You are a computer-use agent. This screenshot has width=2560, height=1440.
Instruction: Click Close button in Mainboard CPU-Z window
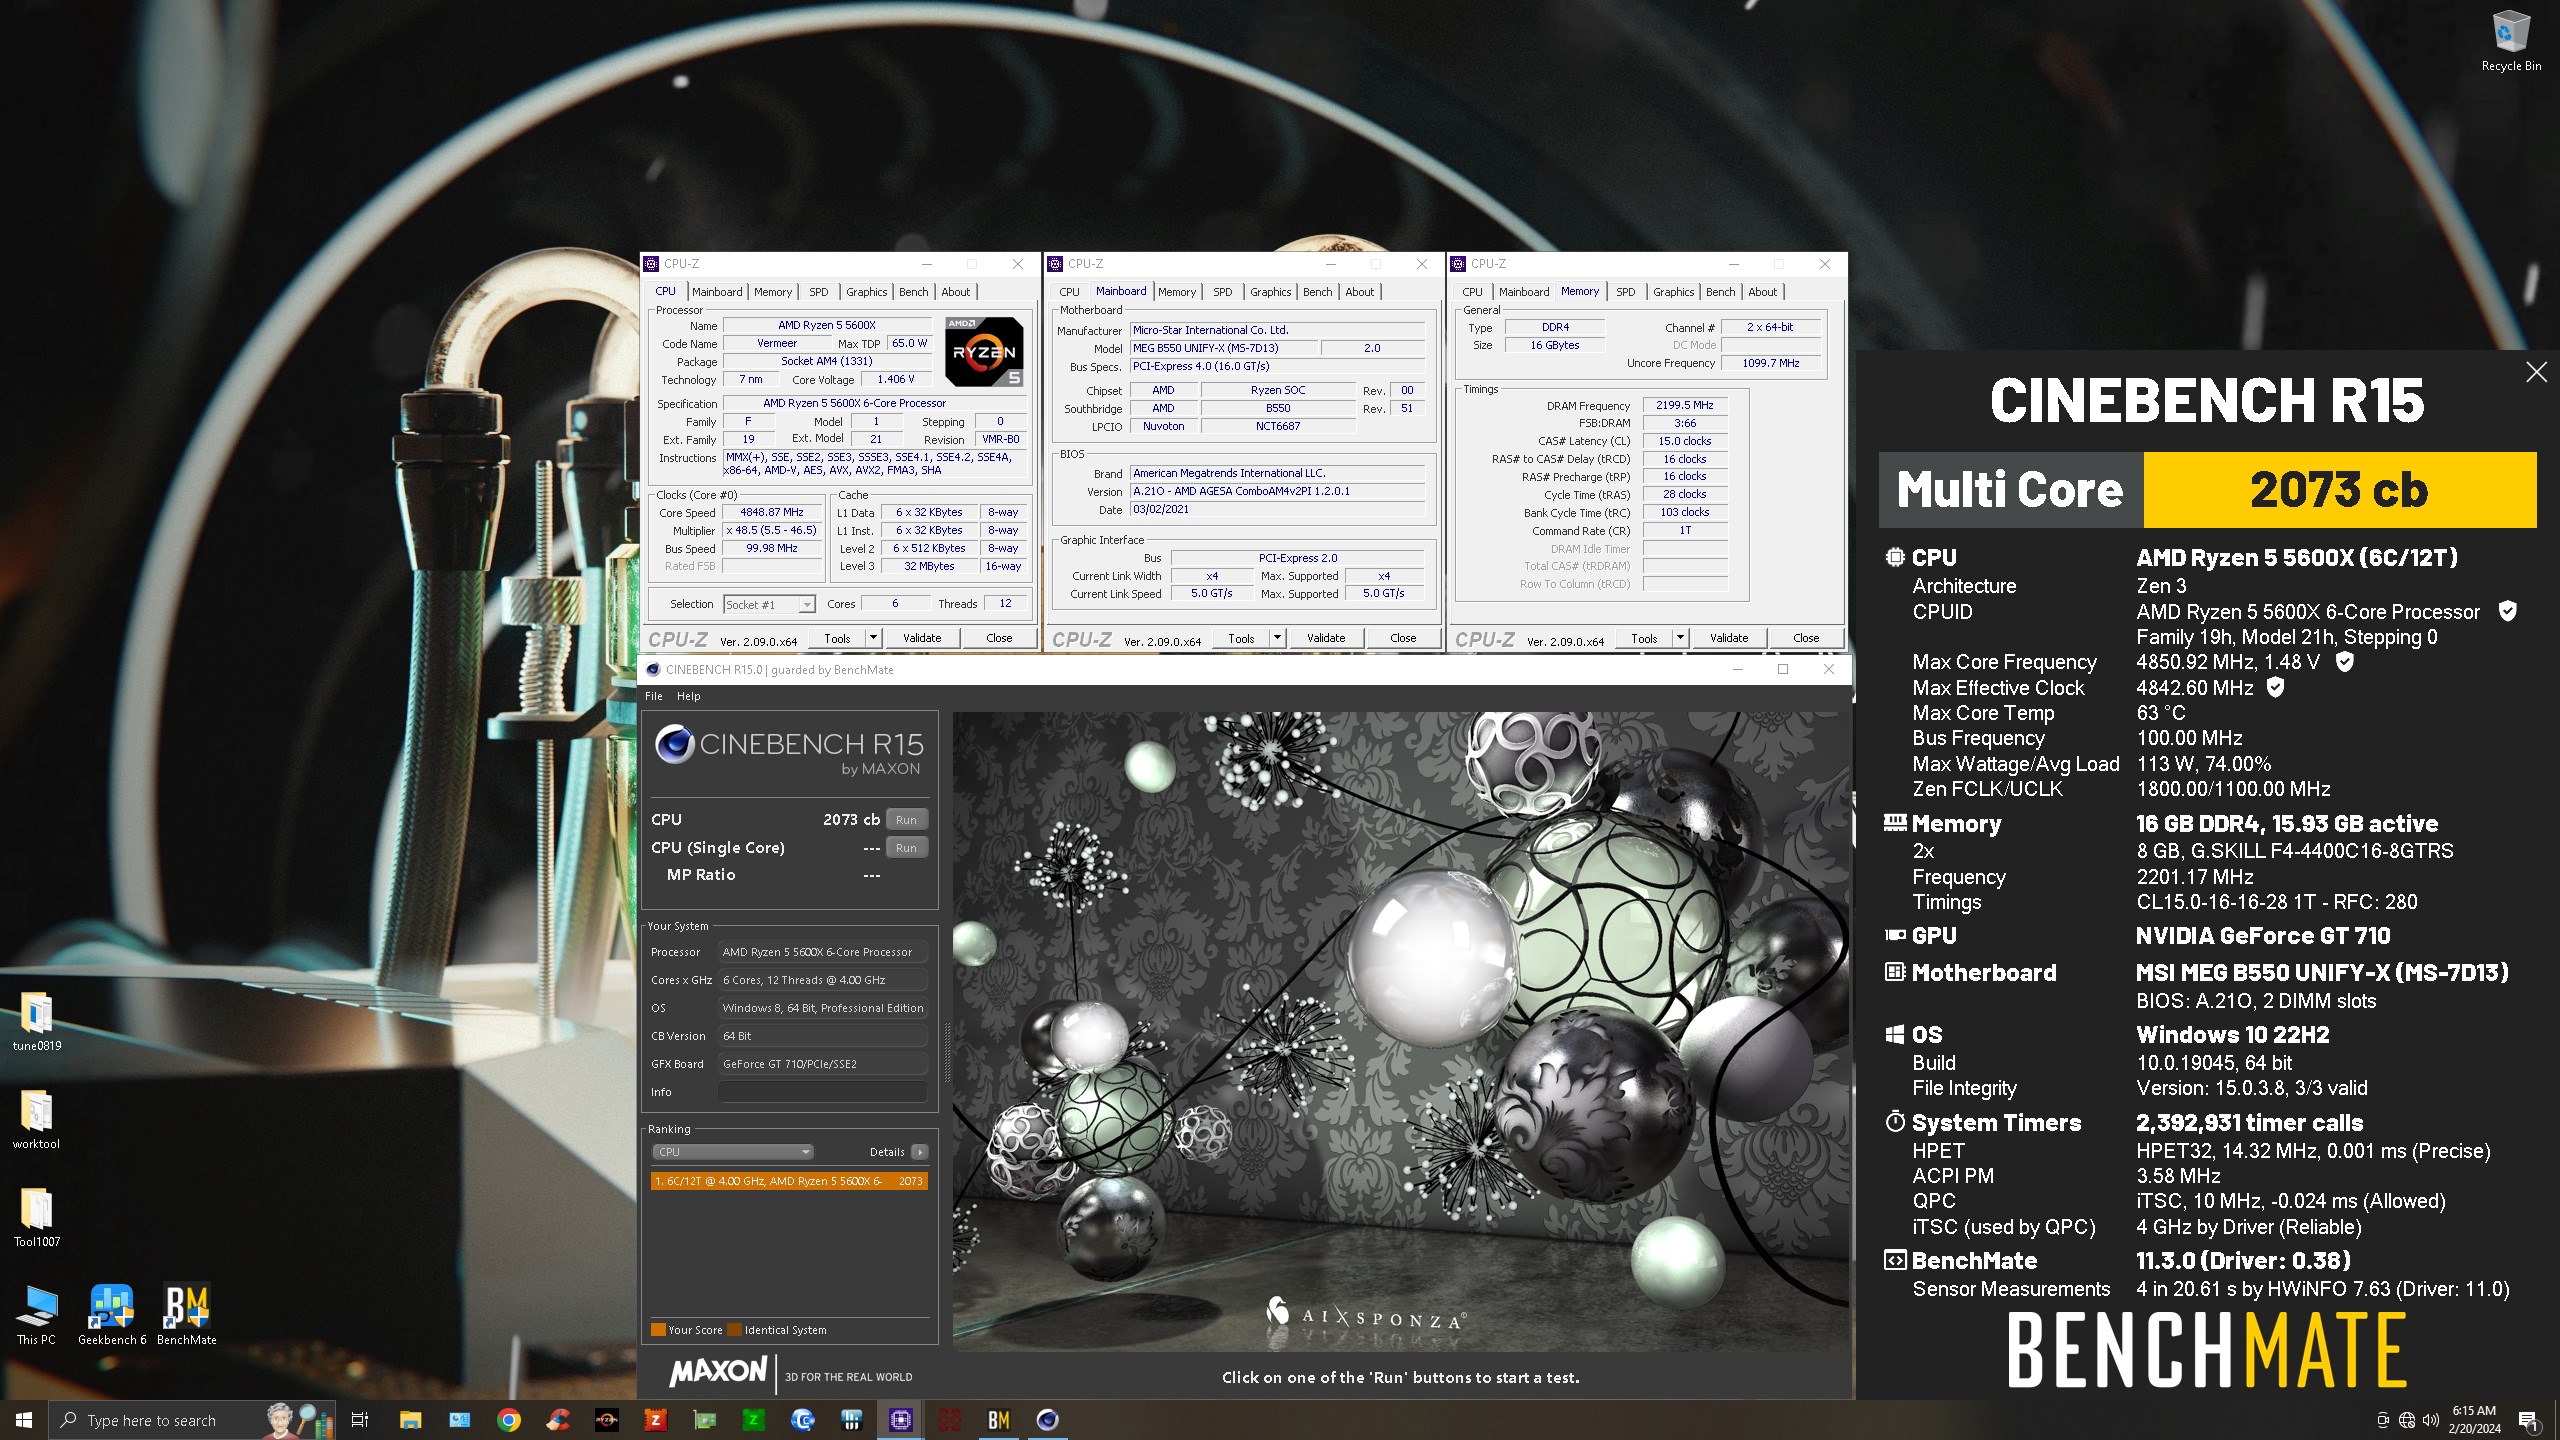click(1403, 638)
